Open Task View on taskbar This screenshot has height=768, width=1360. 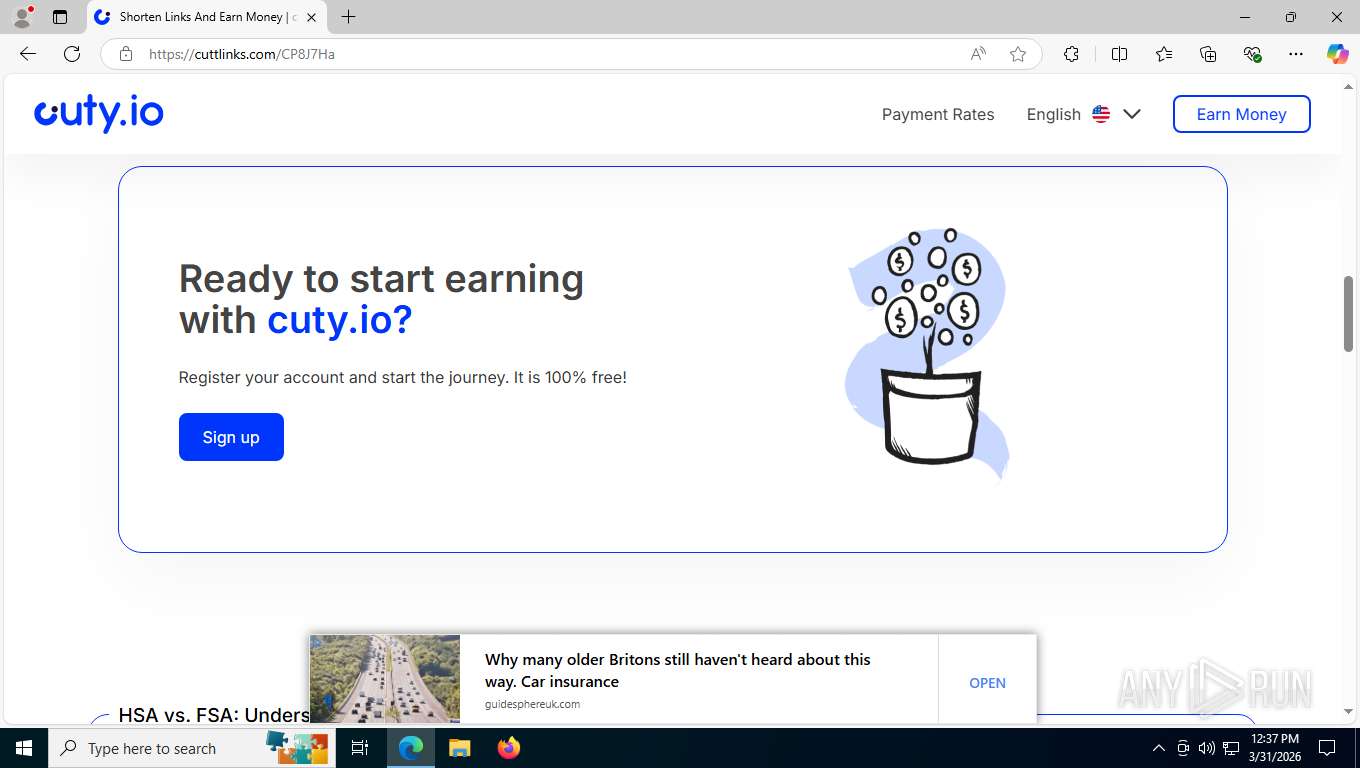click(x=360, y=748)
